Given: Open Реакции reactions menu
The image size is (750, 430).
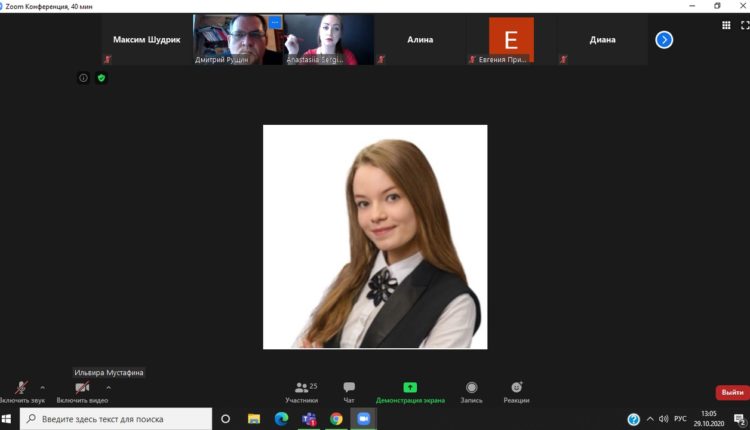Looking at the screenshot, I should tap(517, 392).
